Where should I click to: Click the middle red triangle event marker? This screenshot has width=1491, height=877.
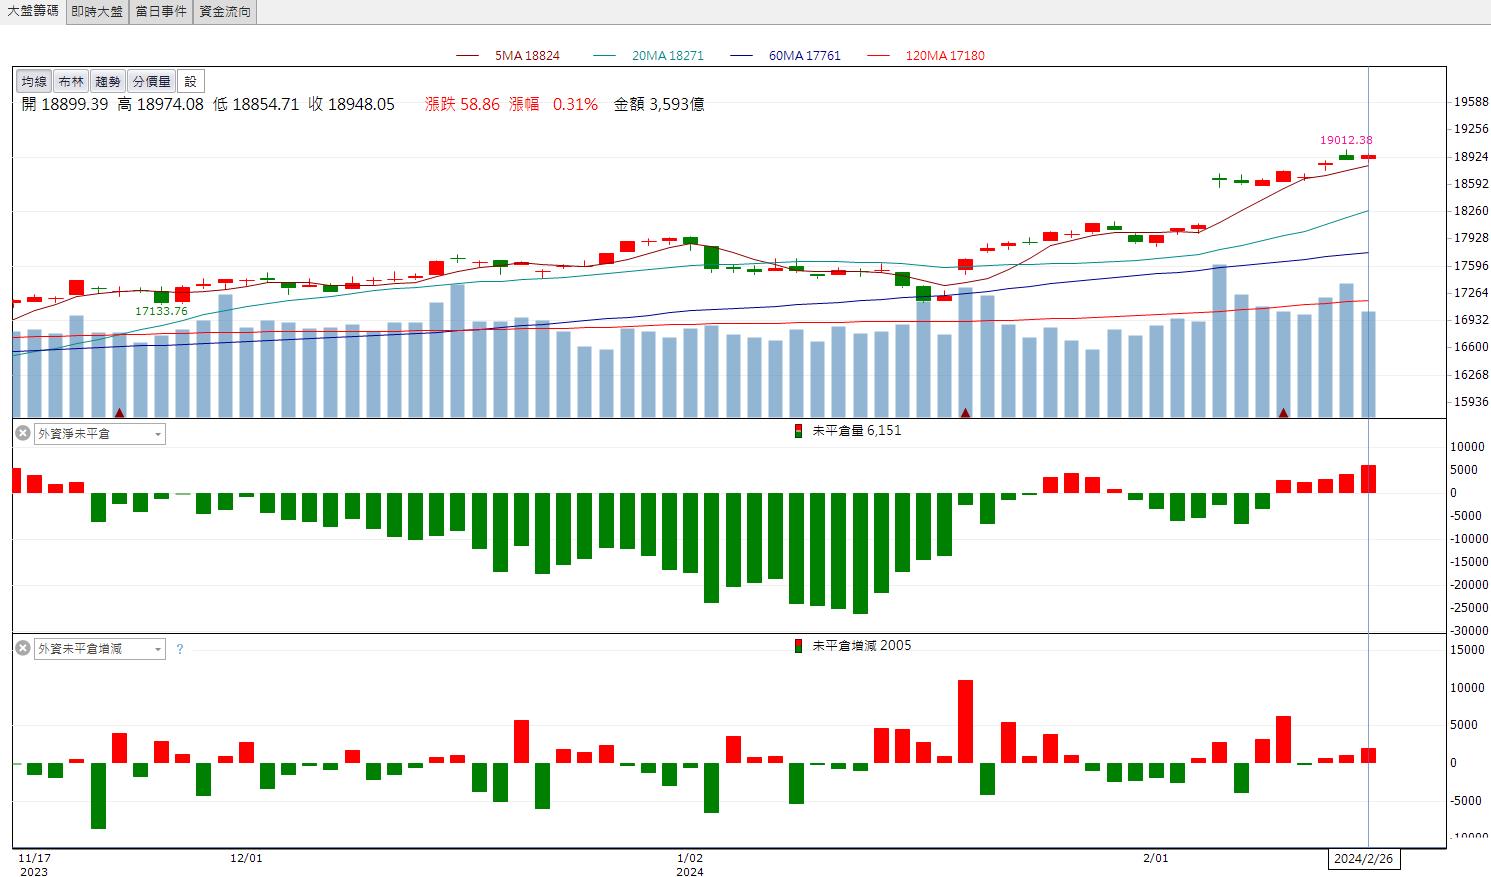966,412
